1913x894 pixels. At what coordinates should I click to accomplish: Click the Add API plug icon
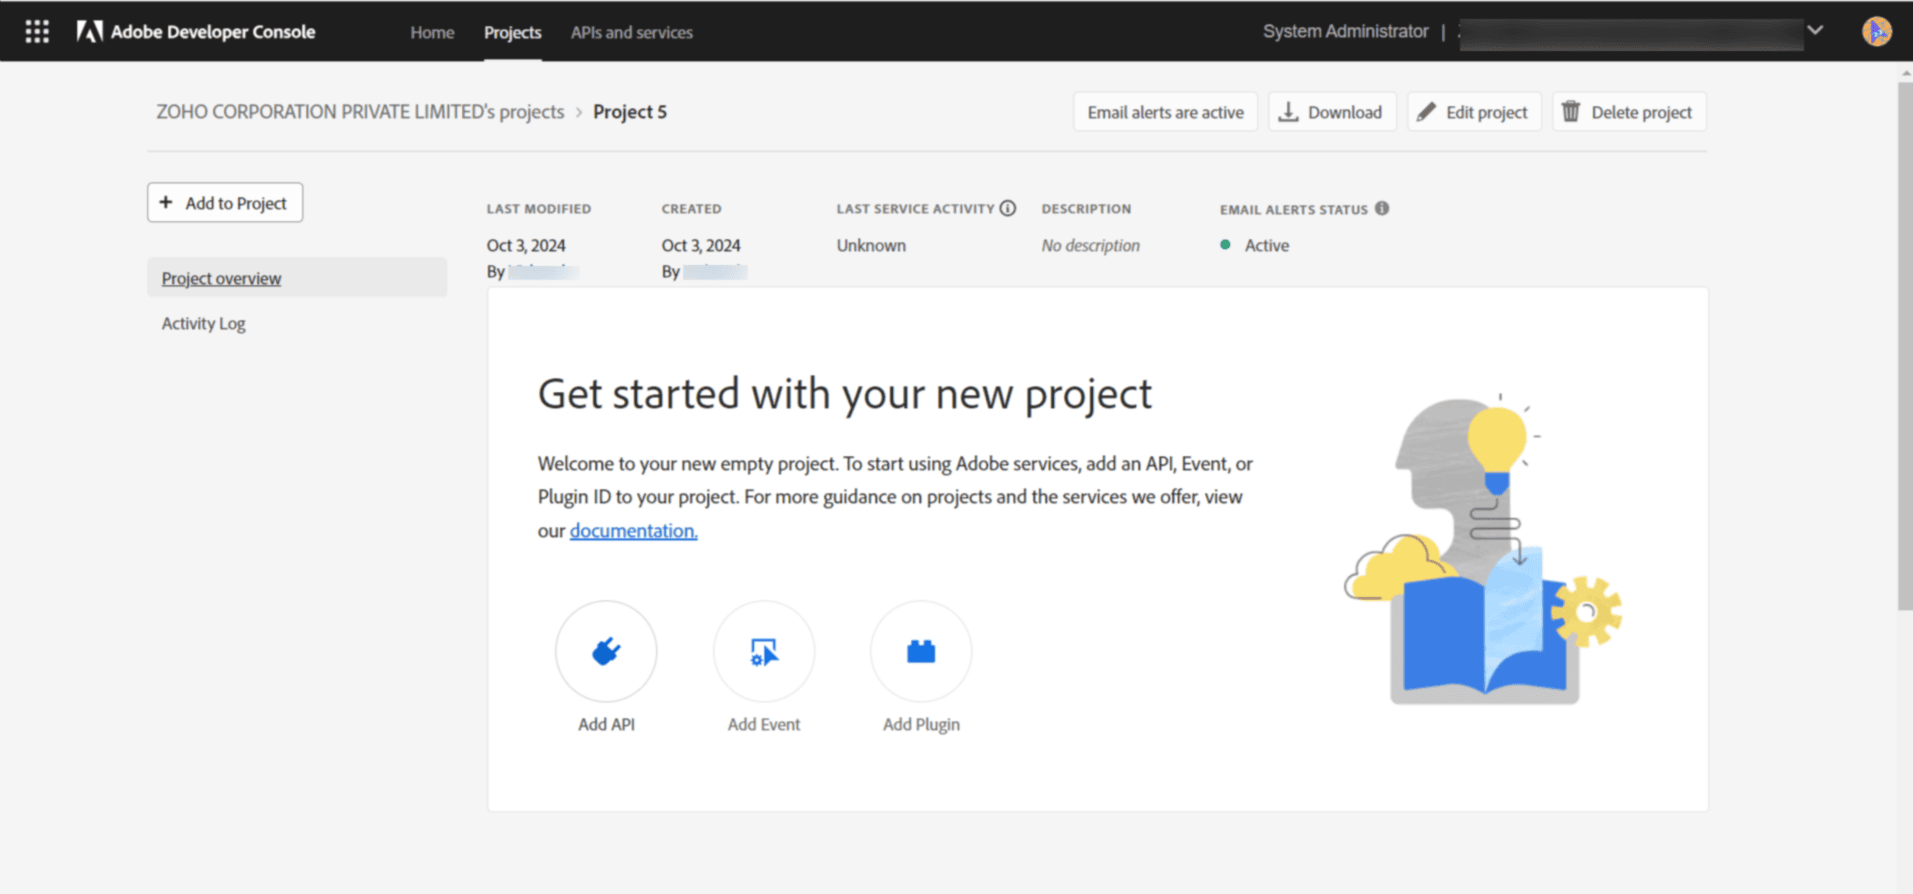coord(606,652)
